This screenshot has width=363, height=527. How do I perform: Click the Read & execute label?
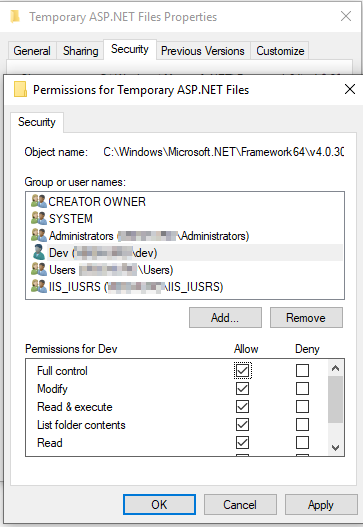click(x=75, y=407)
